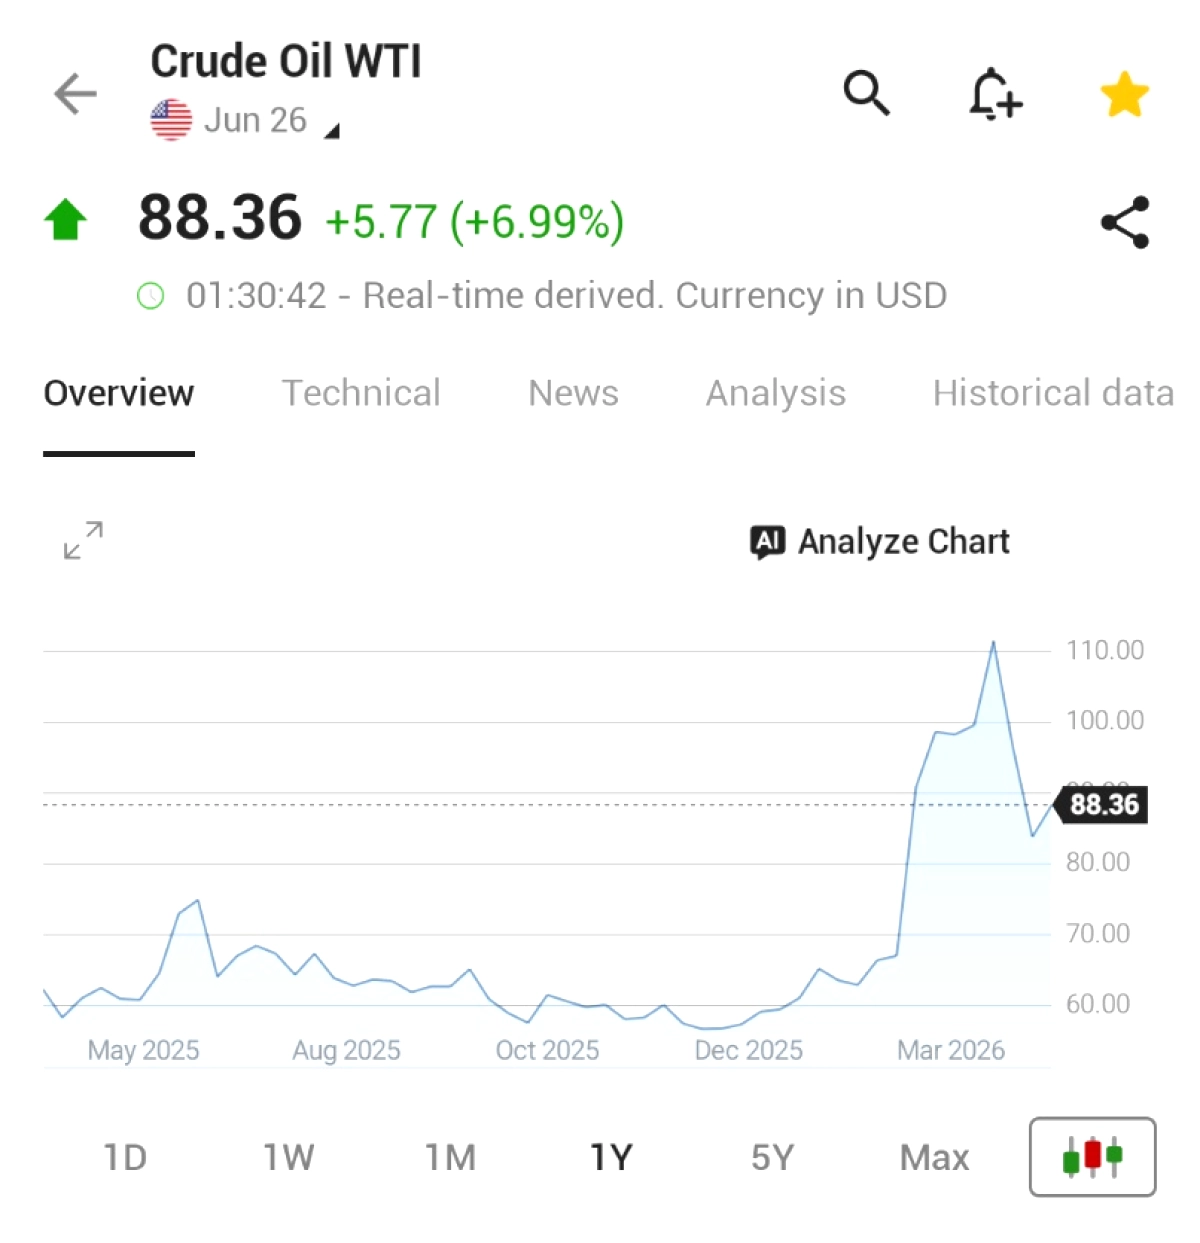Show the Max chart range

(x=934, y=1158)
